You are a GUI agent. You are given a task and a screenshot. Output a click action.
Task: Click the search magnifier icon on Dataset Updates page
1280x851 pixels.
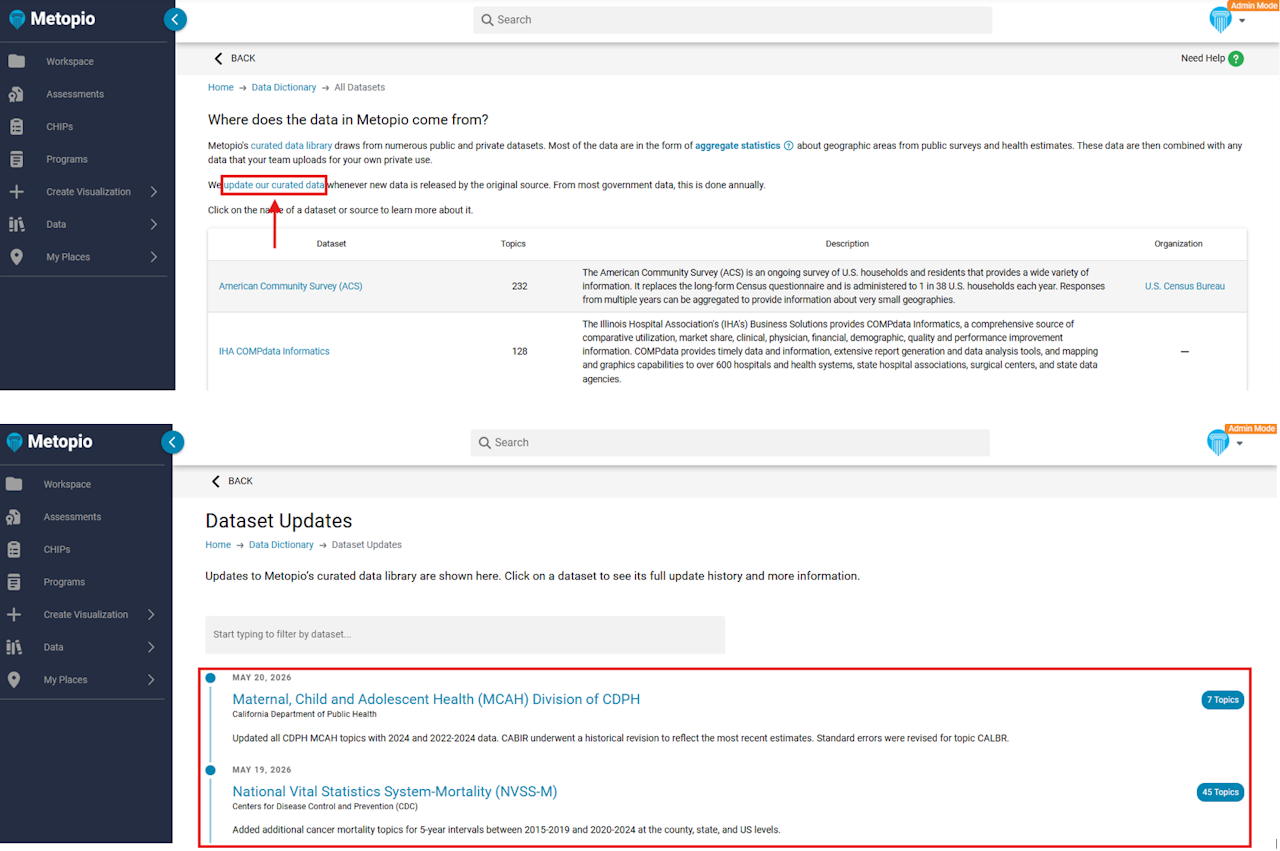coord(485,443)
